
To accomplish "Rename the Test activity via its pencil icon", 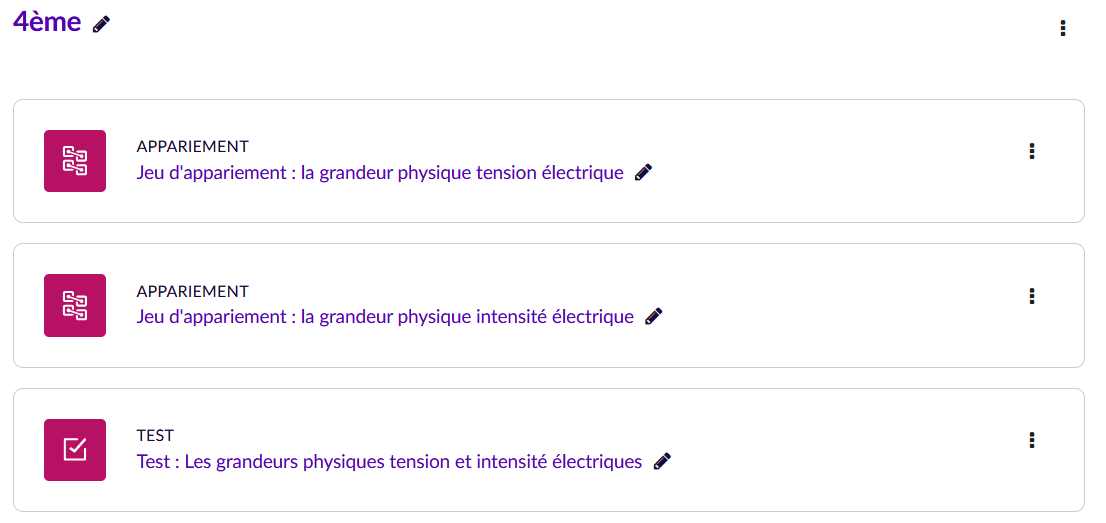I will pyautogui.click(x=662, y=461).
